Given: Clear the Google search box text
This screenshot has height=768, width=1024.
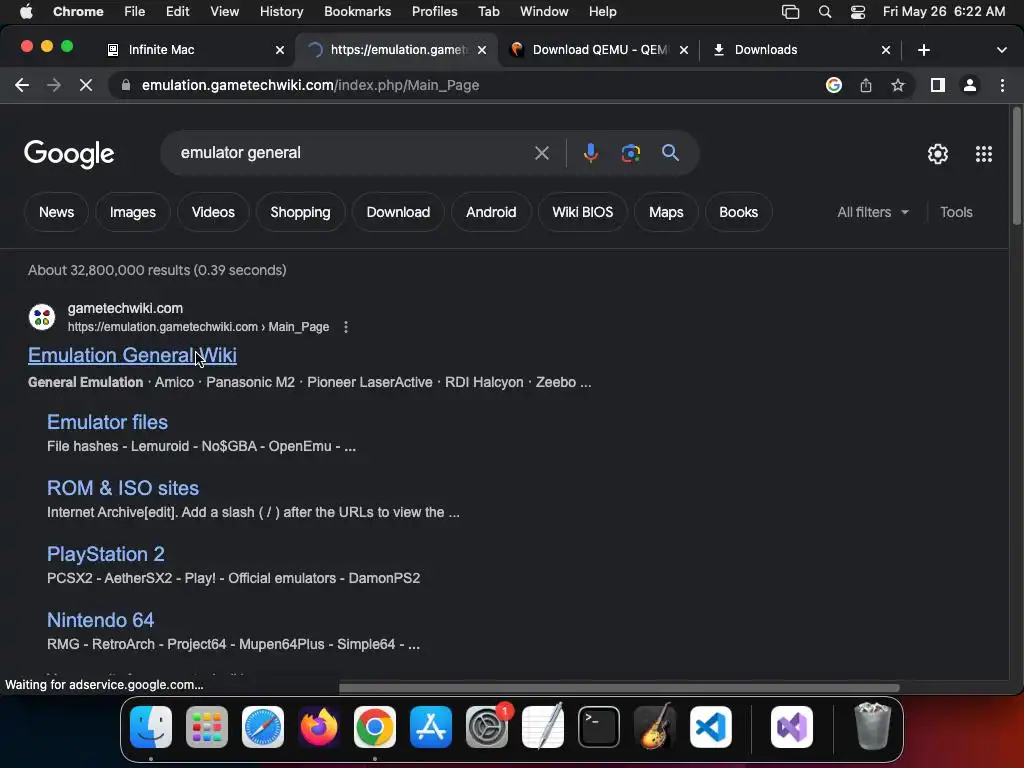Looking at the screenshot, I should (x=541, y=153).
